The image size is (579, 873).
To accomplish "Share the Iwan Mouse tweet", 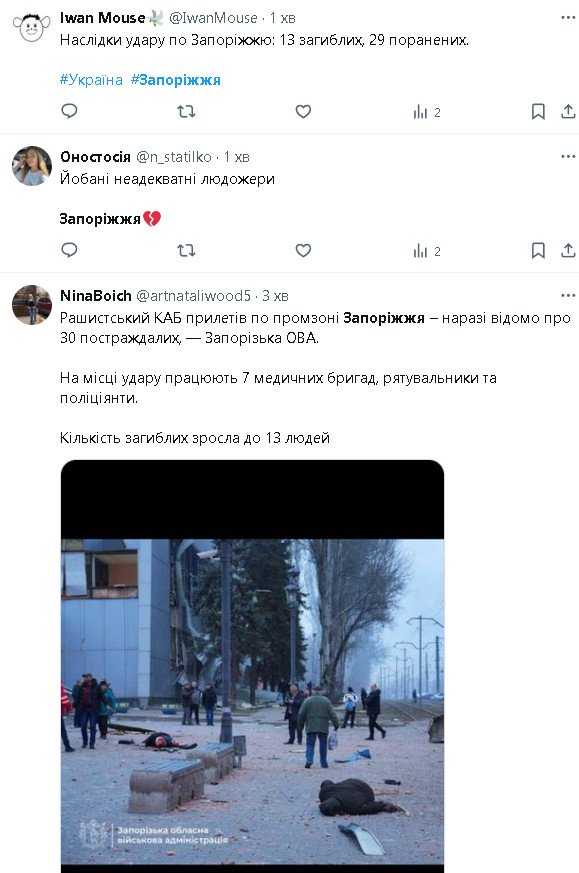I will [x=568, y=111].
